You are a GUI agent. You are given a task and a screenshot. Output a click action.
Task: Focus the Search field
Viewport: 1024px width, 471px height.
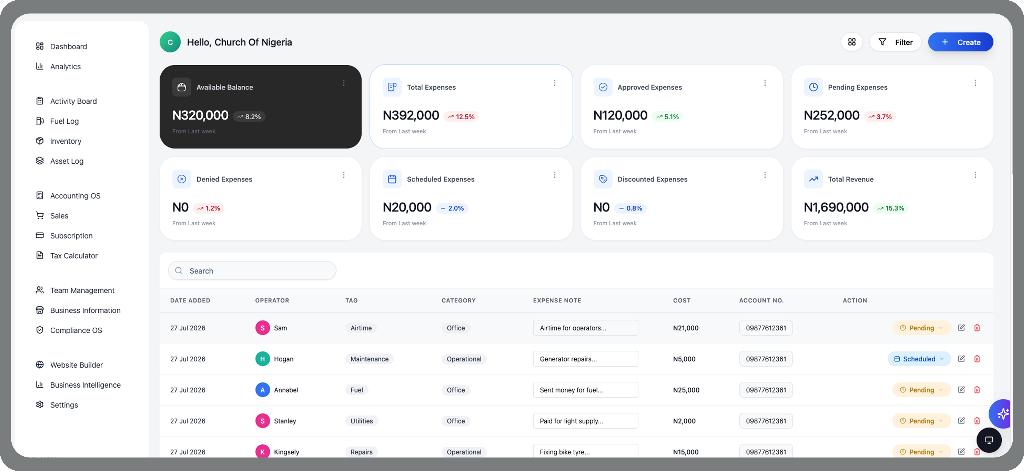pos(252,270)
